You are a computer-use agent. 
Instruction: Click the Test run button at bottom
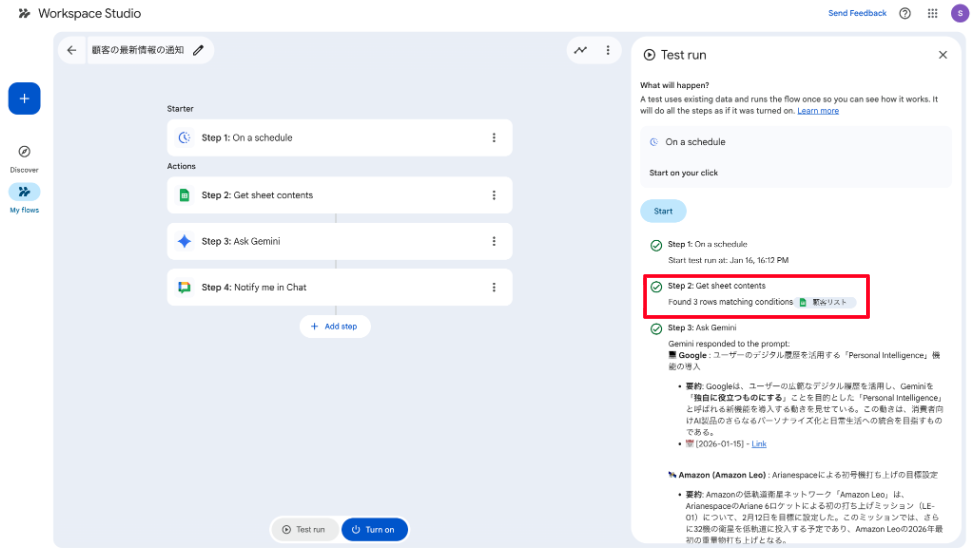click(x=304, y=530)
